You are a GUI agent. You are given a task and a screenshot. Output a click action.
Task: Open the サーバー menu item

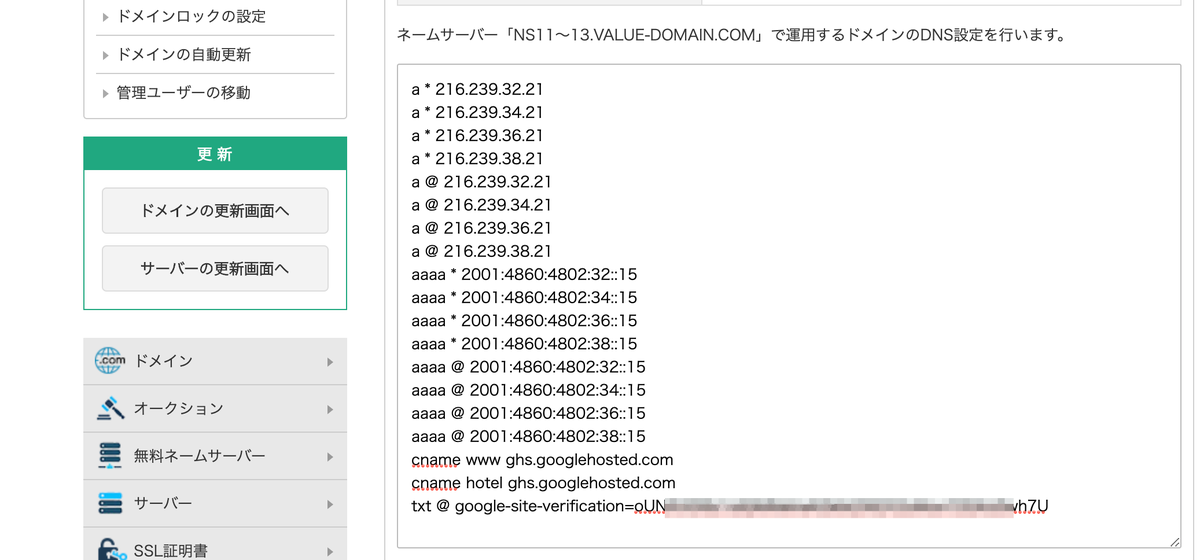coord(215,503)
